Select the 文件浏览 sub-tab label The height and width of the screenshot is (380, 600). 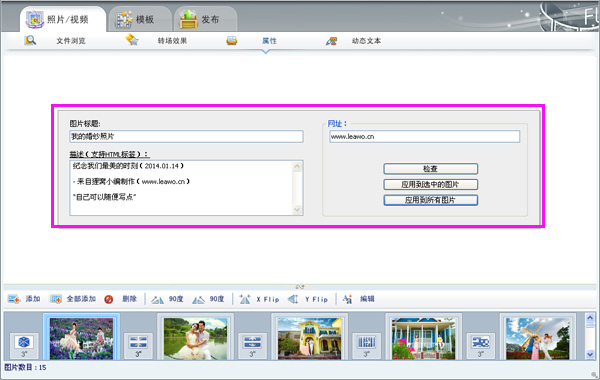pyautogui.click(x=71, y=41)
